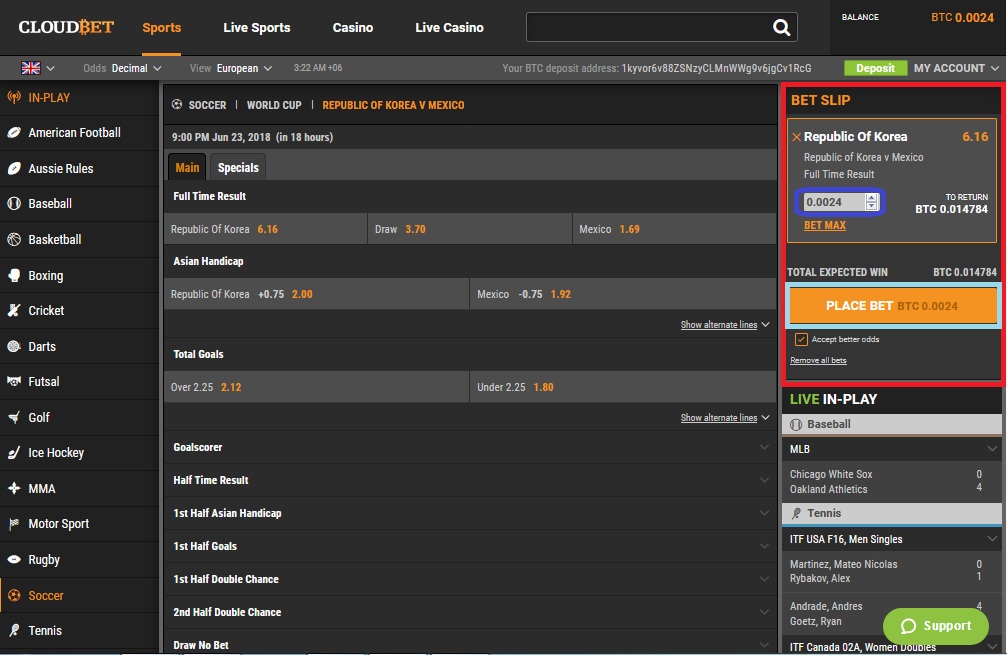This screenshot has width=1007, height=655.
Task: Select Under 2.25 at 1.80
Action: 623,387
